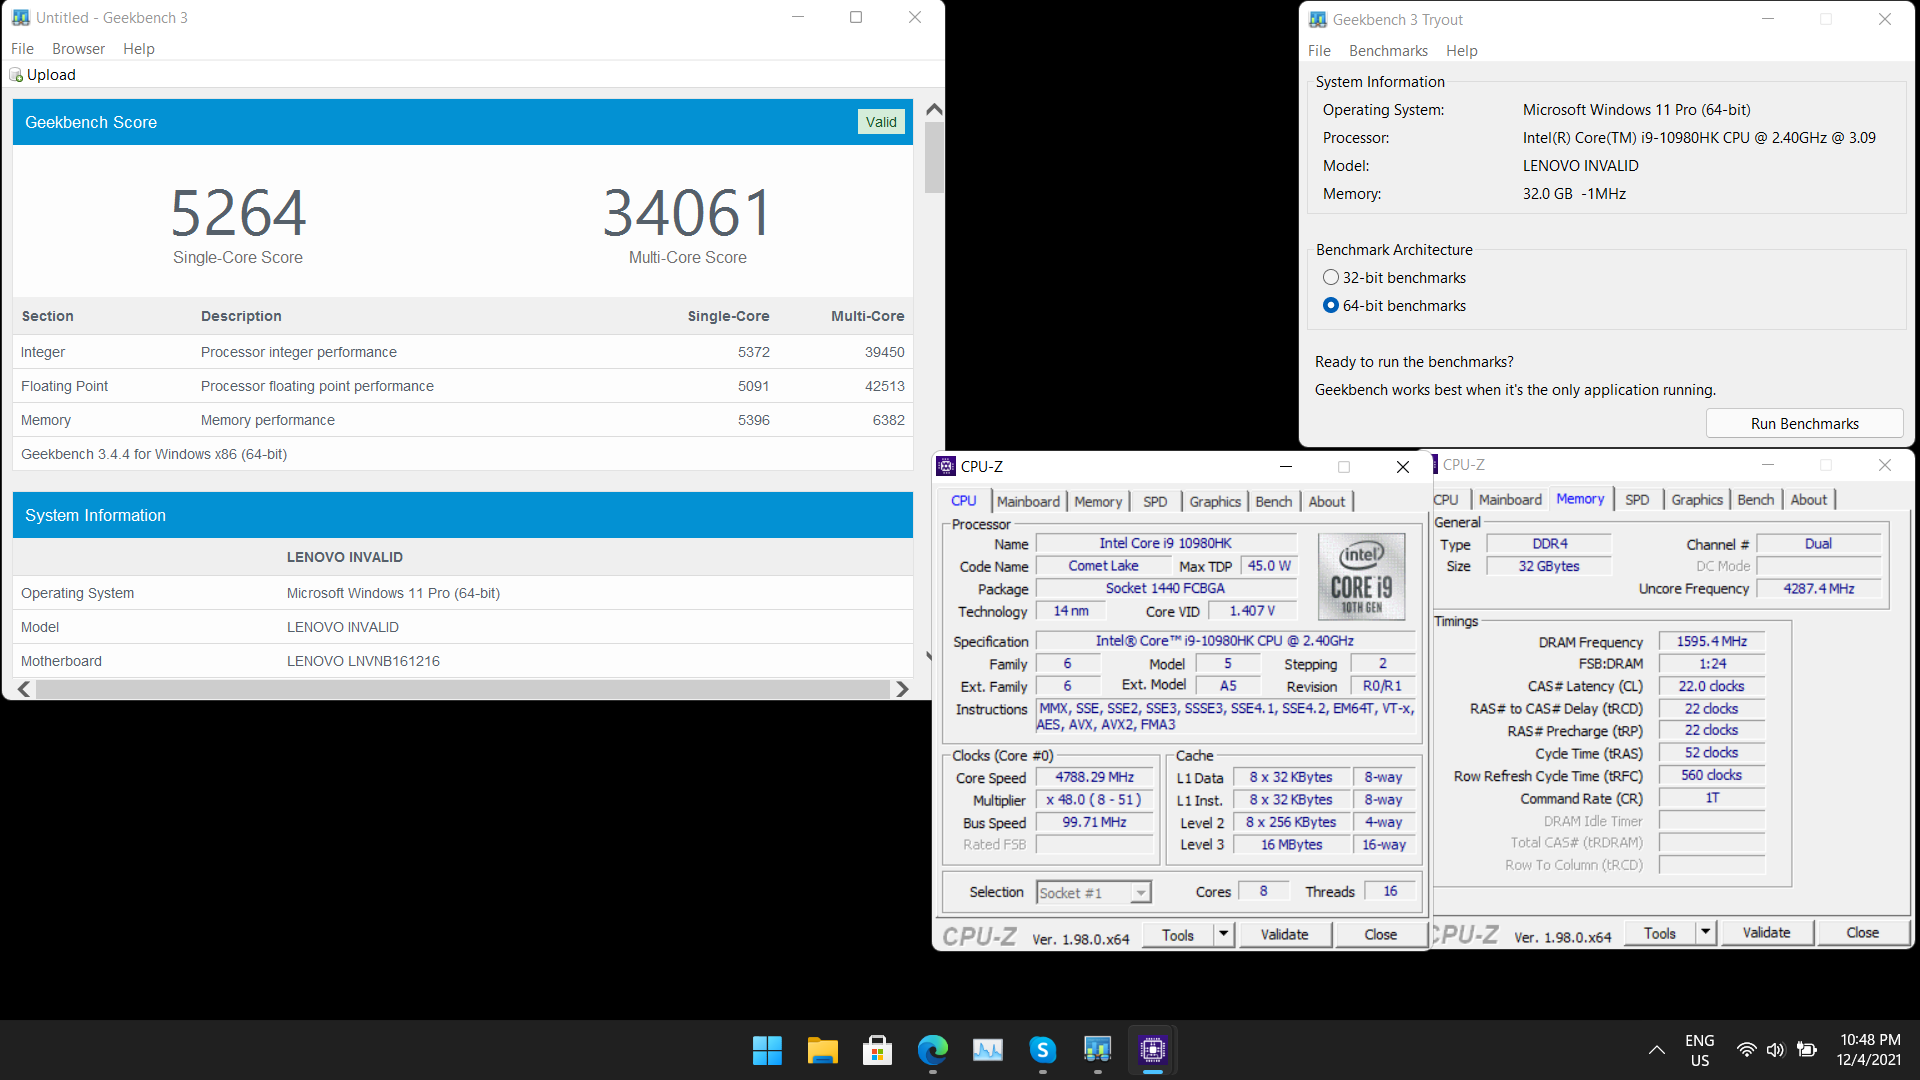Screen dimensions: 1920x1080
Task: Launch Microsoft Store from the taskbar
Action: click(x=877, y=1050)
